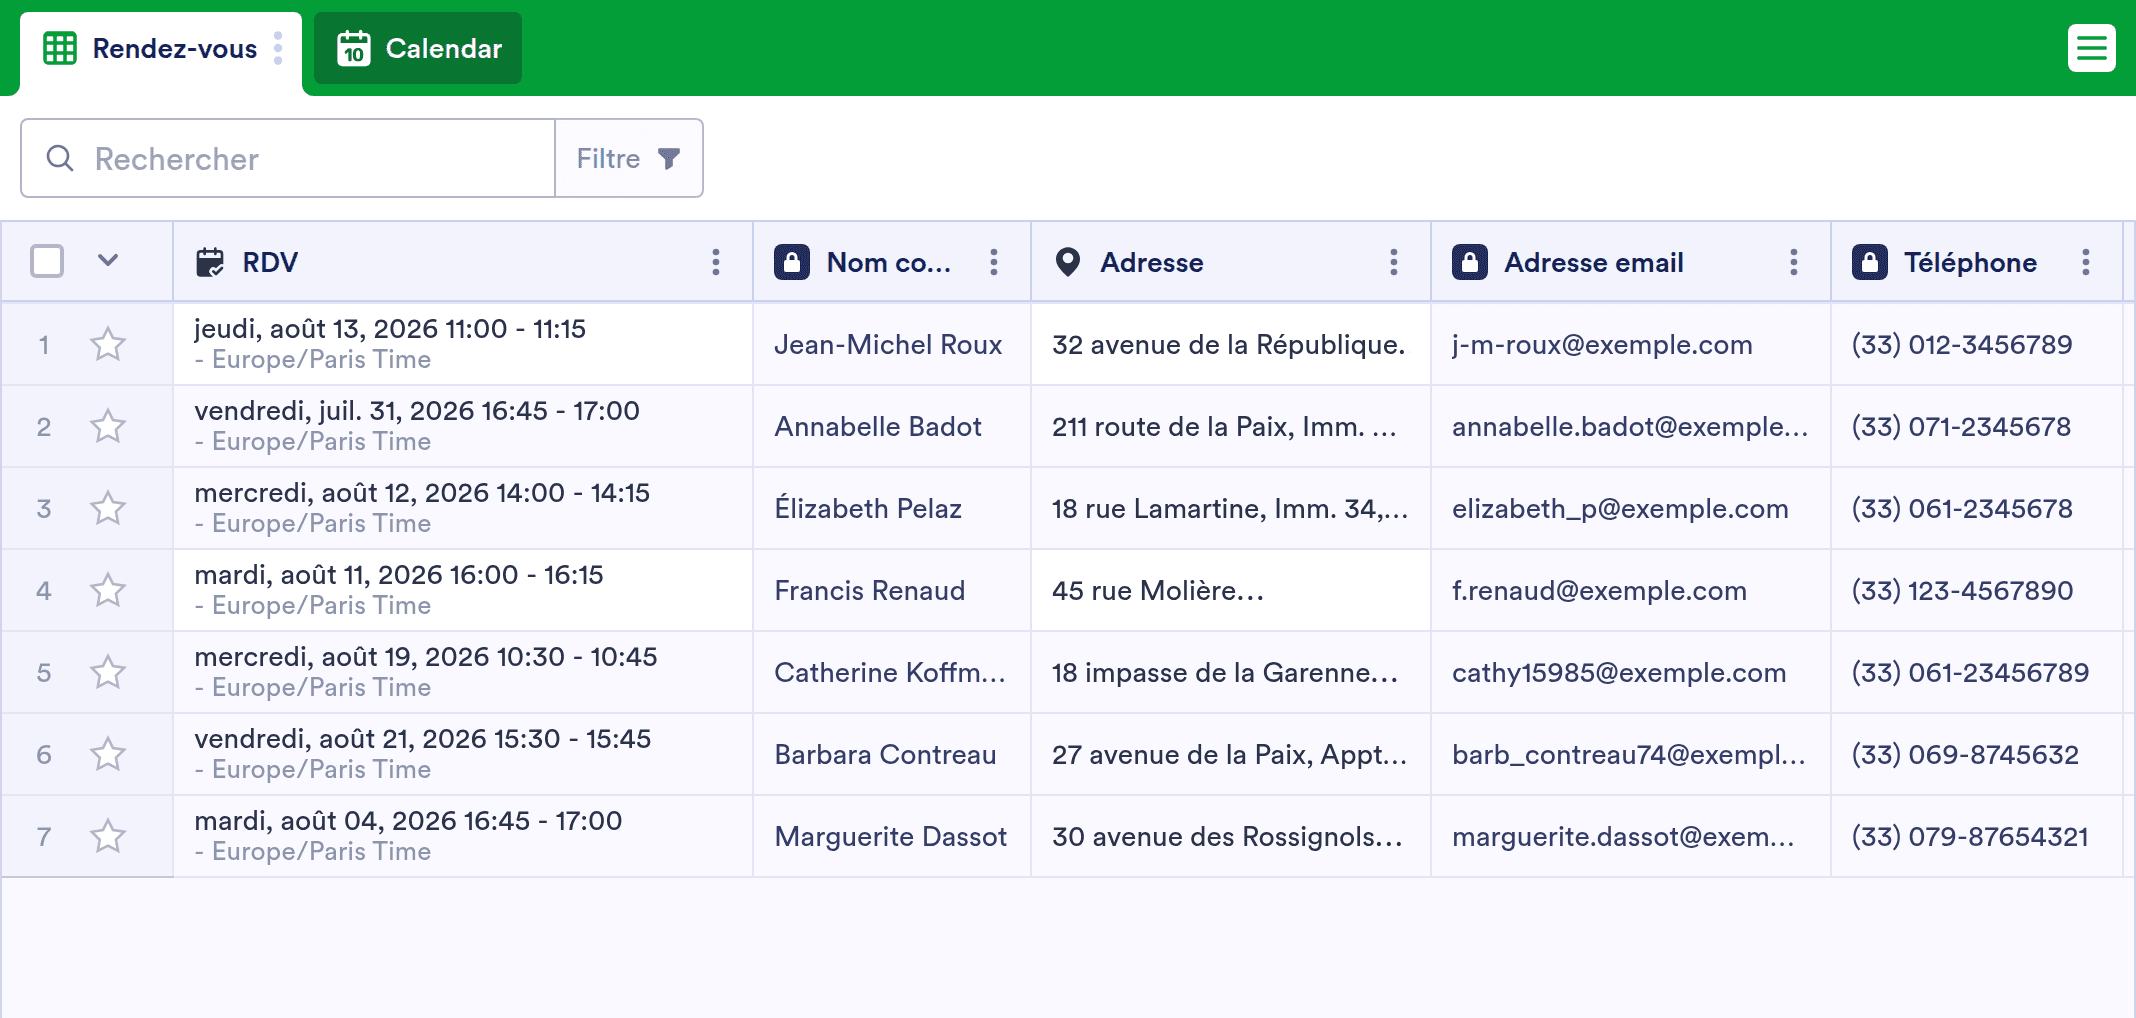Click the name 'Élizabeth Pelaz'

868,508
